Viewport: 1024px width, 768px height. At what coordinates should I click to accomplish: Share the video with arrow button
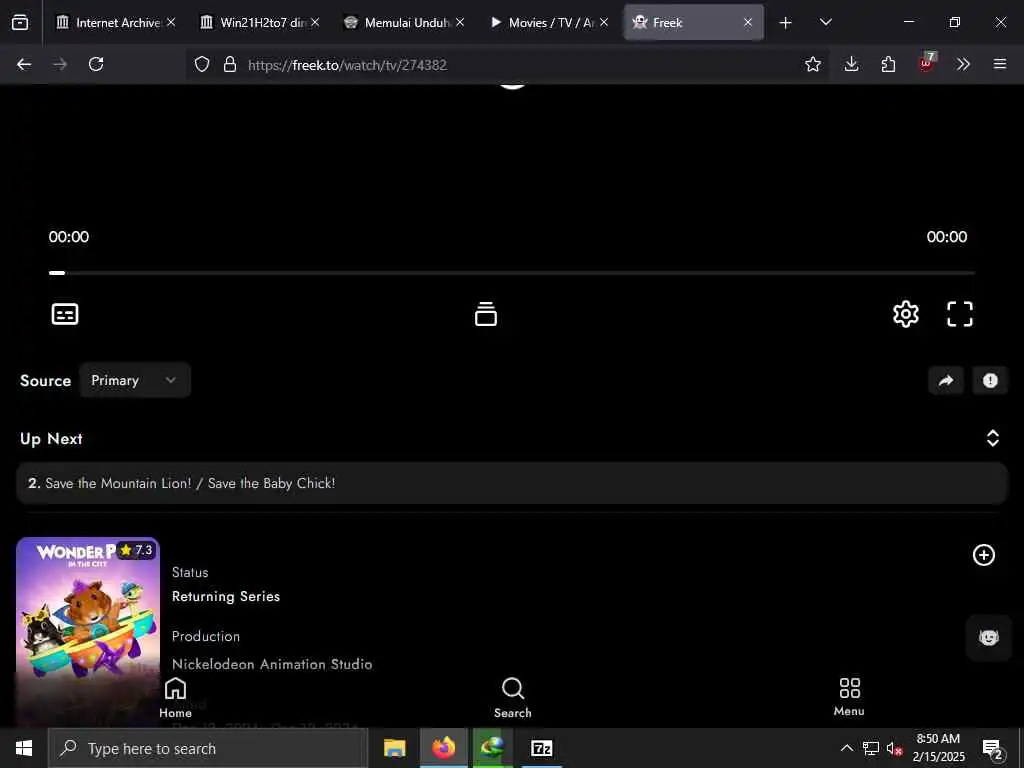(946, 381)
